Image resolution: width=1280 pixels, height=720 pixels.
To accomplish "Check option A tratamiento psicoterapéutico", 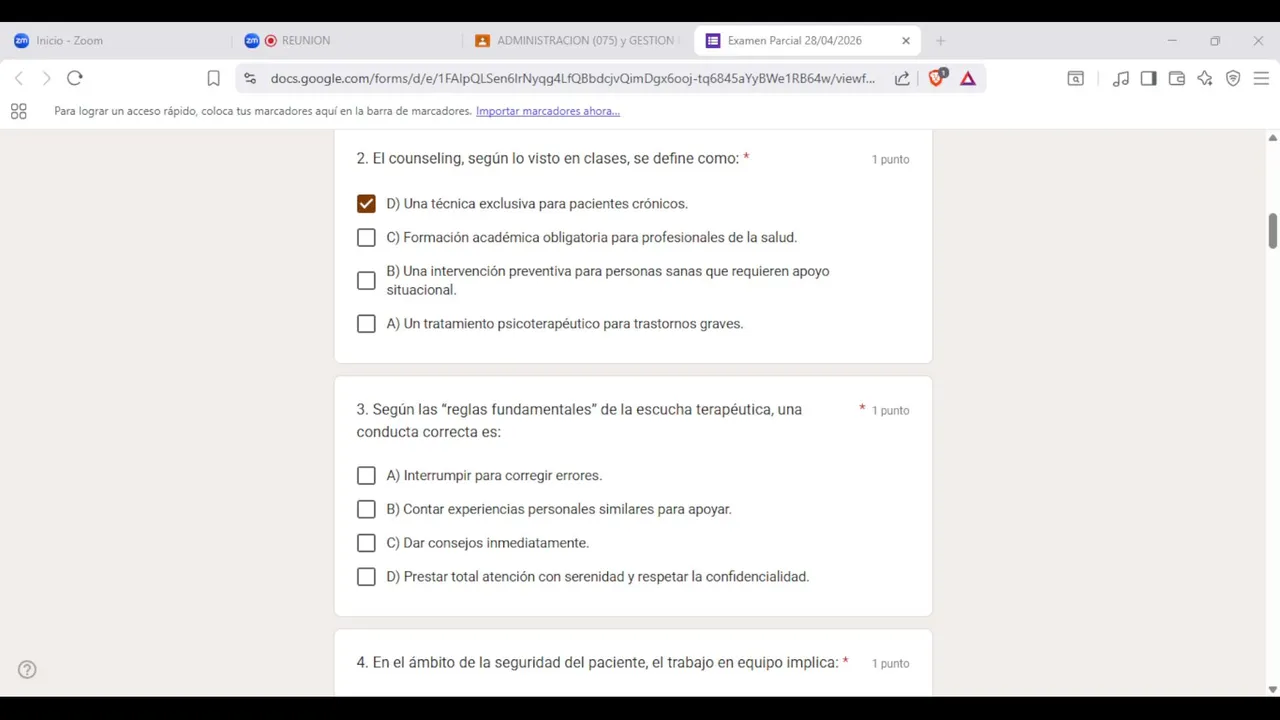I will pyautogui.click(x=366, y=324).
